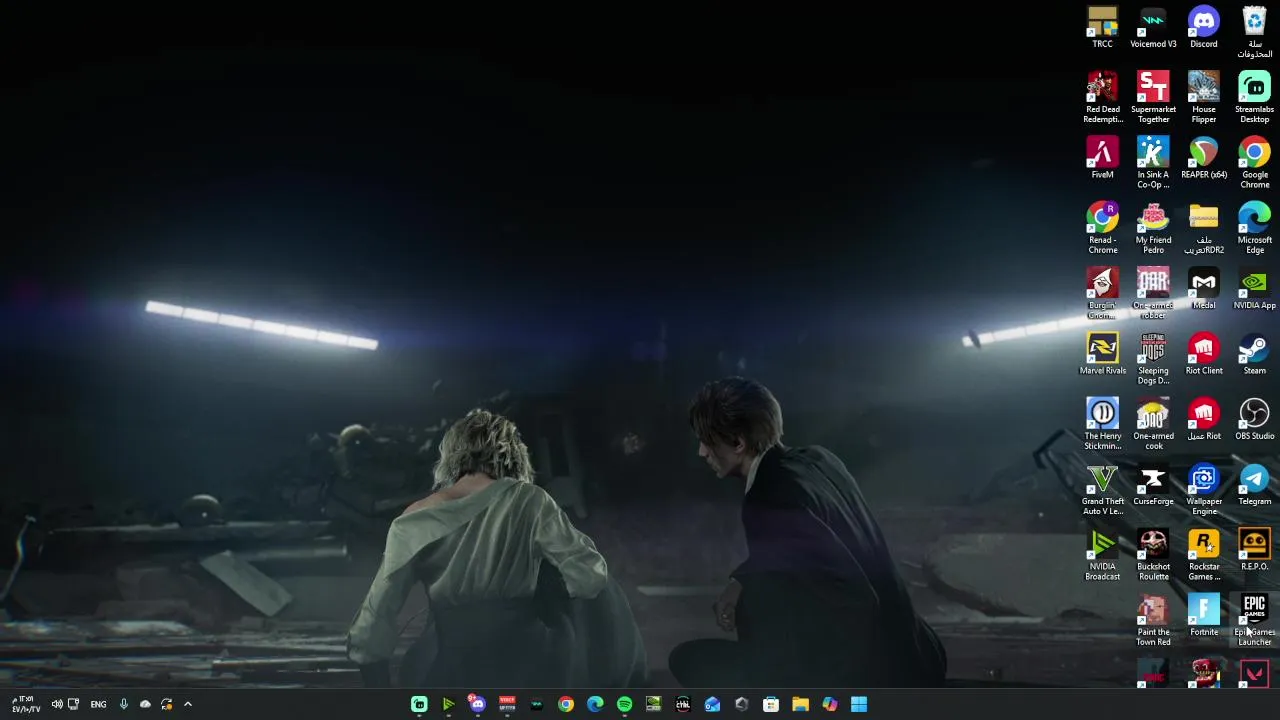
Task: Open OneDrive cloud tray icon
Action: [145, 704]
